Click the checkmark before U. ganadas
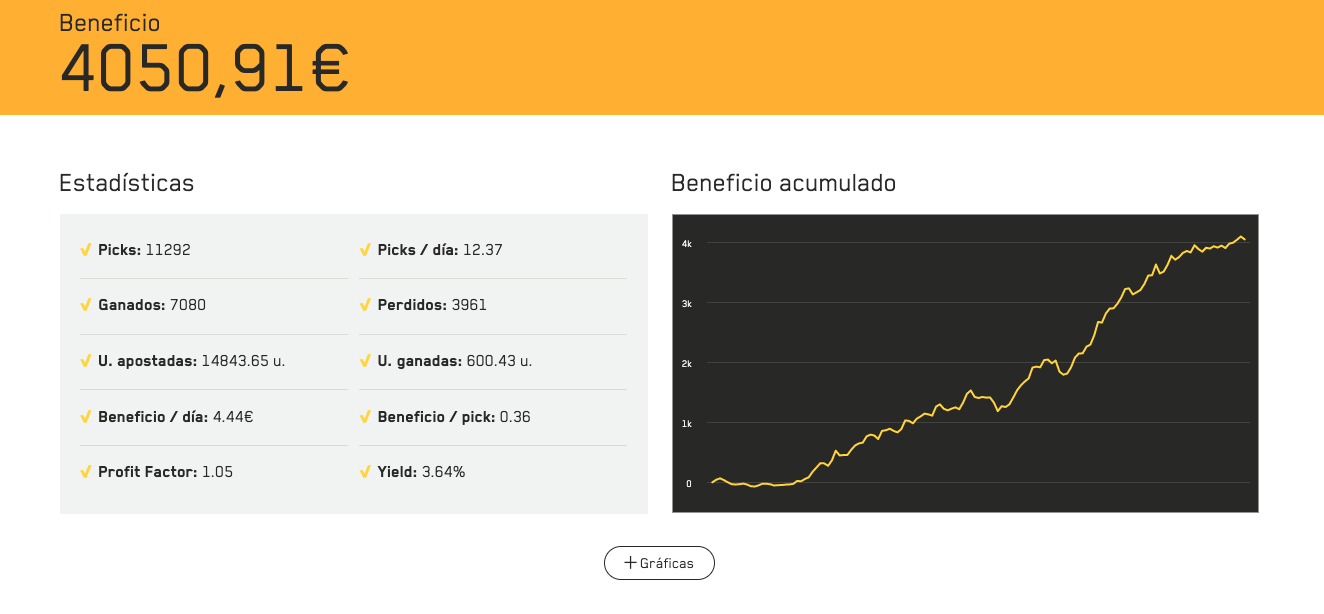Viewport: 1324px width, 614px height. [x=365, y=361]
